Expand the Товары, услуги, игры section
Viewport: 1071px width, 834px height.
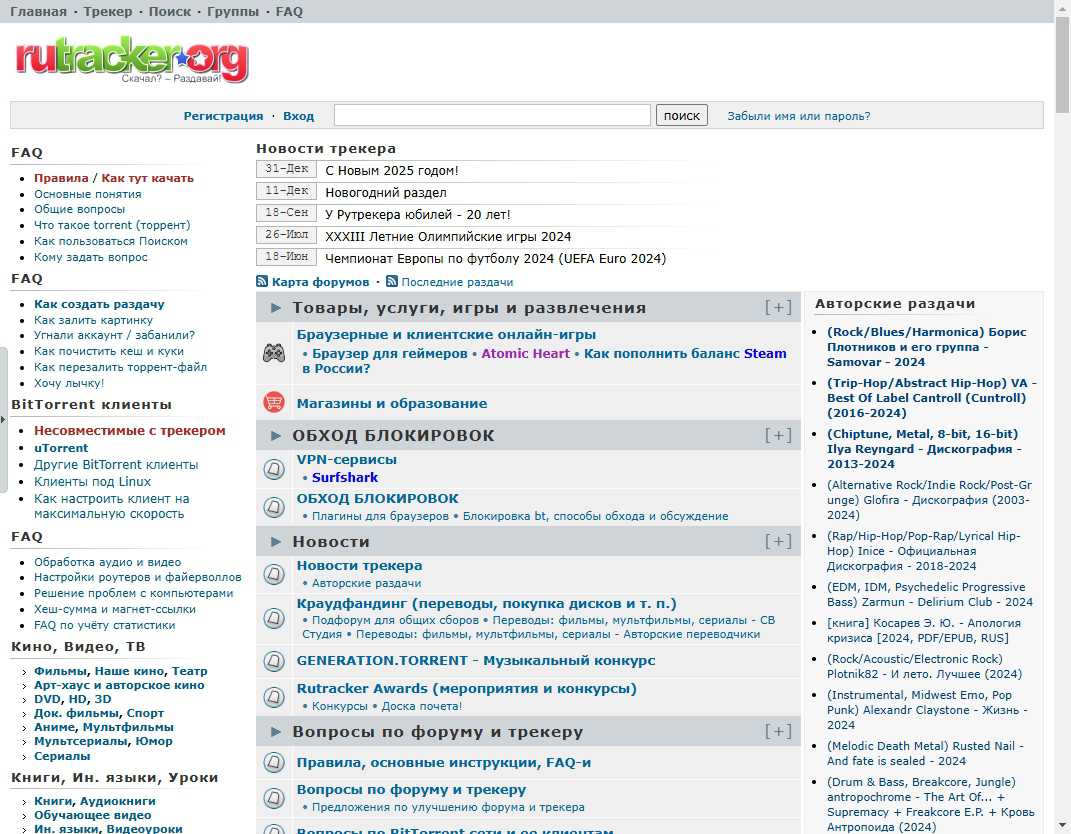[x=778, y=308]
